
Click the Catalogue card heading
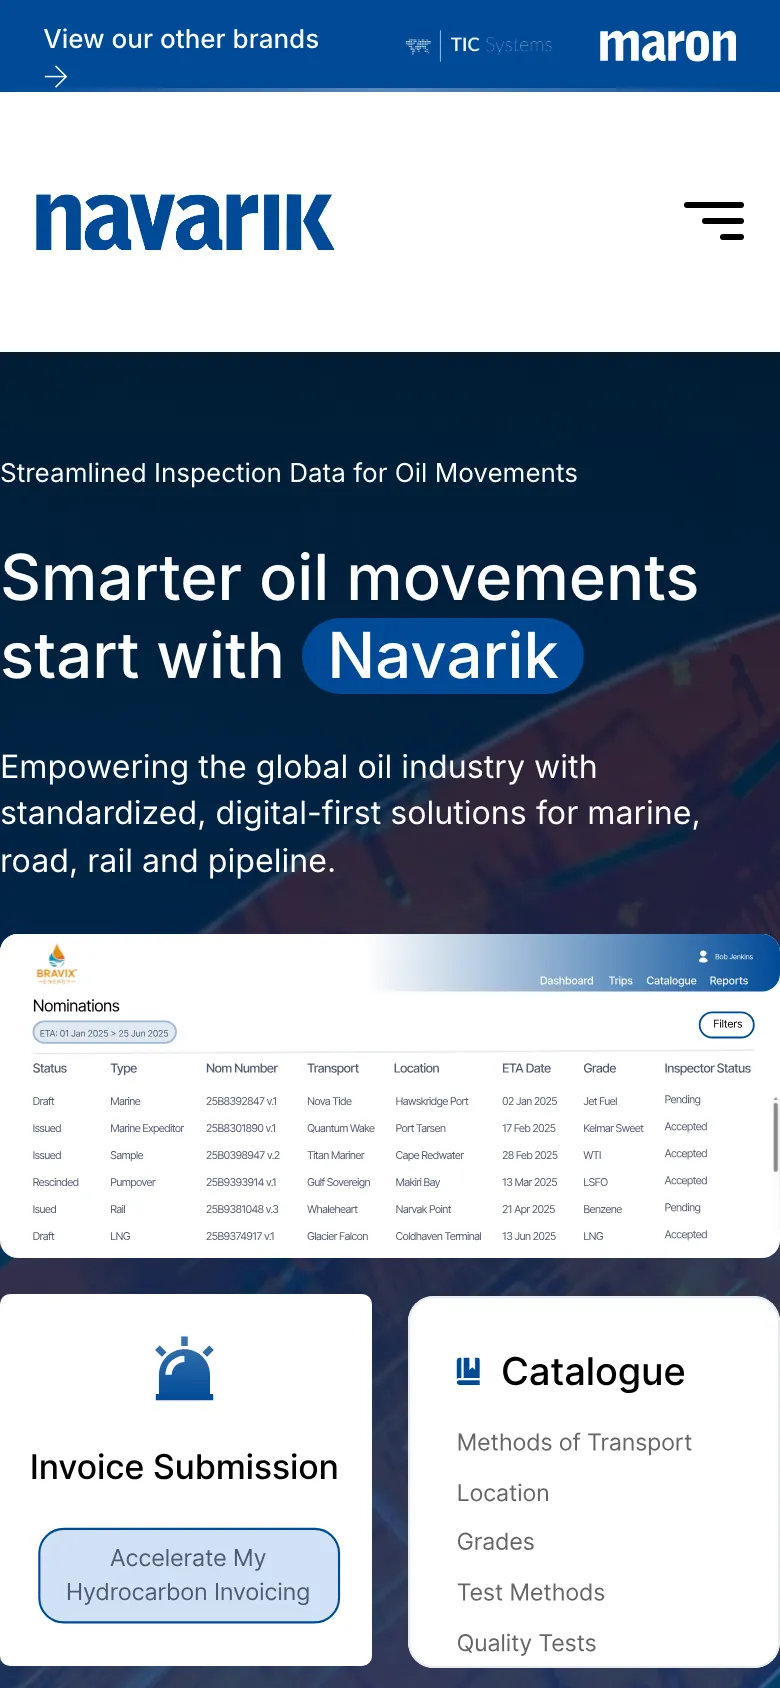click(593, 1372)
